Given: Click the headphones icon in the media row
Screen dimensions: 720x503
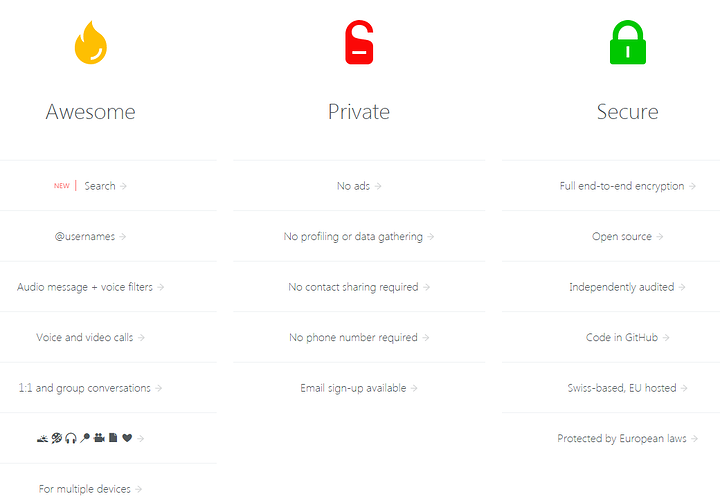Looking at the screenshot, I should click(71, 438).
